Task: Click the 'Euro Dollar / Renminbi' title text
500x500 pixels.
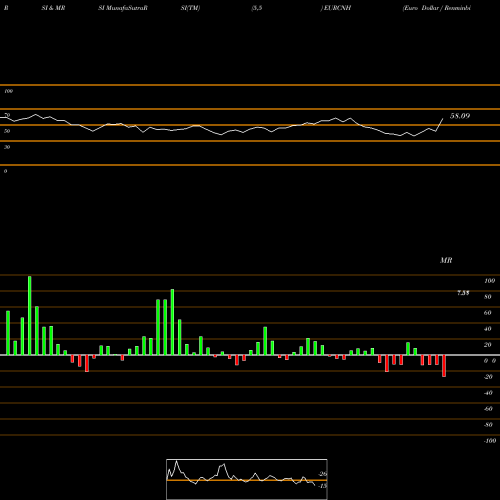Action: [437, 8]
